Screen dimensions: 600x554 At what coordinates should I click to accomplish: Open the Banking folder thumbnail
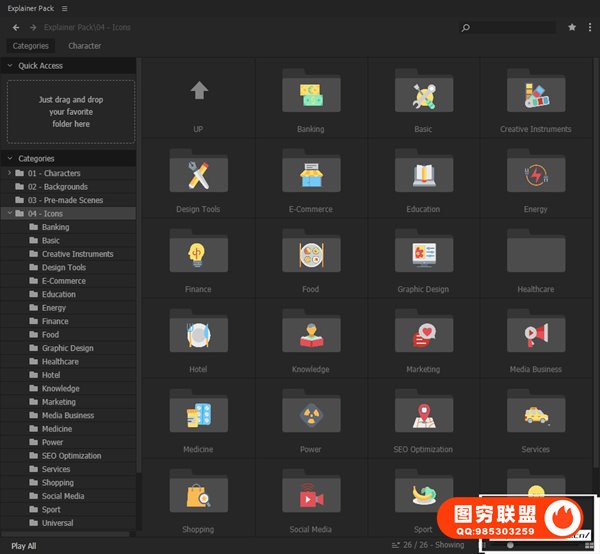[x=310, y=96]
